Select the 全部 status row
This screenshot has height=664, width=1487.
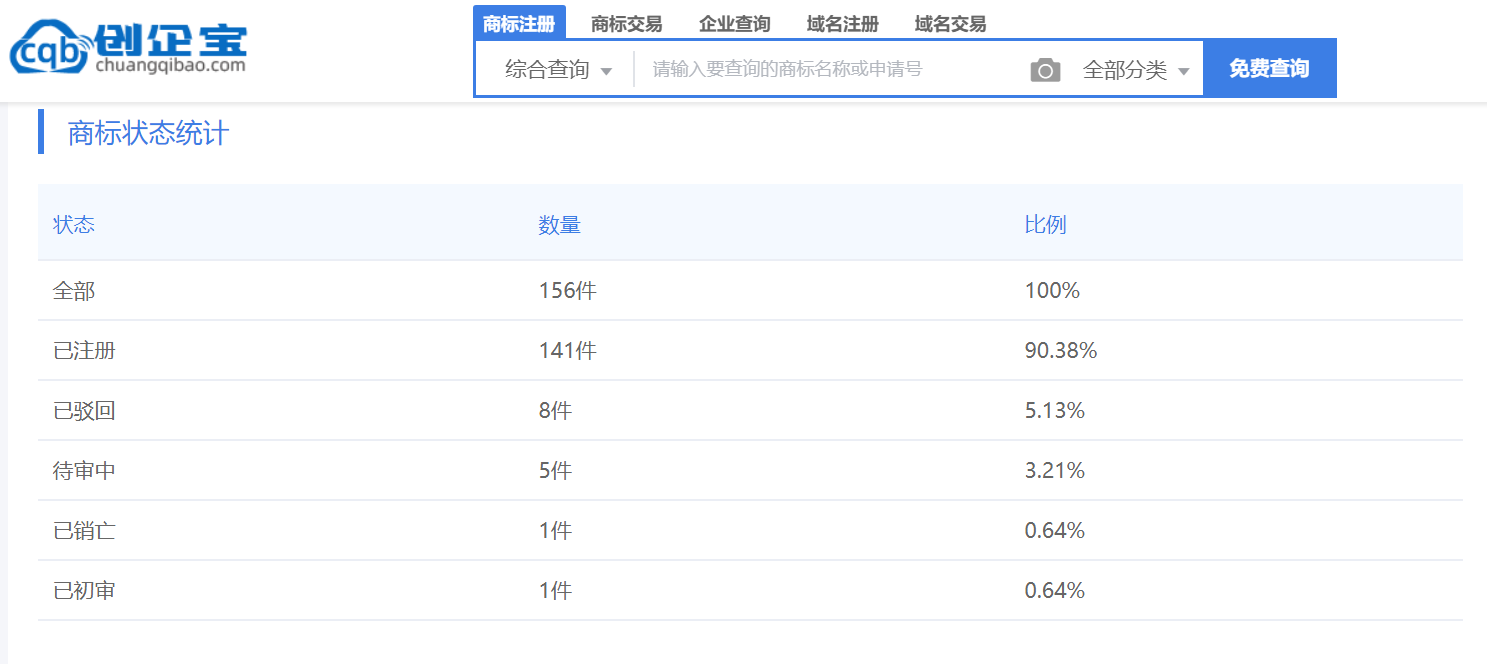click(74, 291)
